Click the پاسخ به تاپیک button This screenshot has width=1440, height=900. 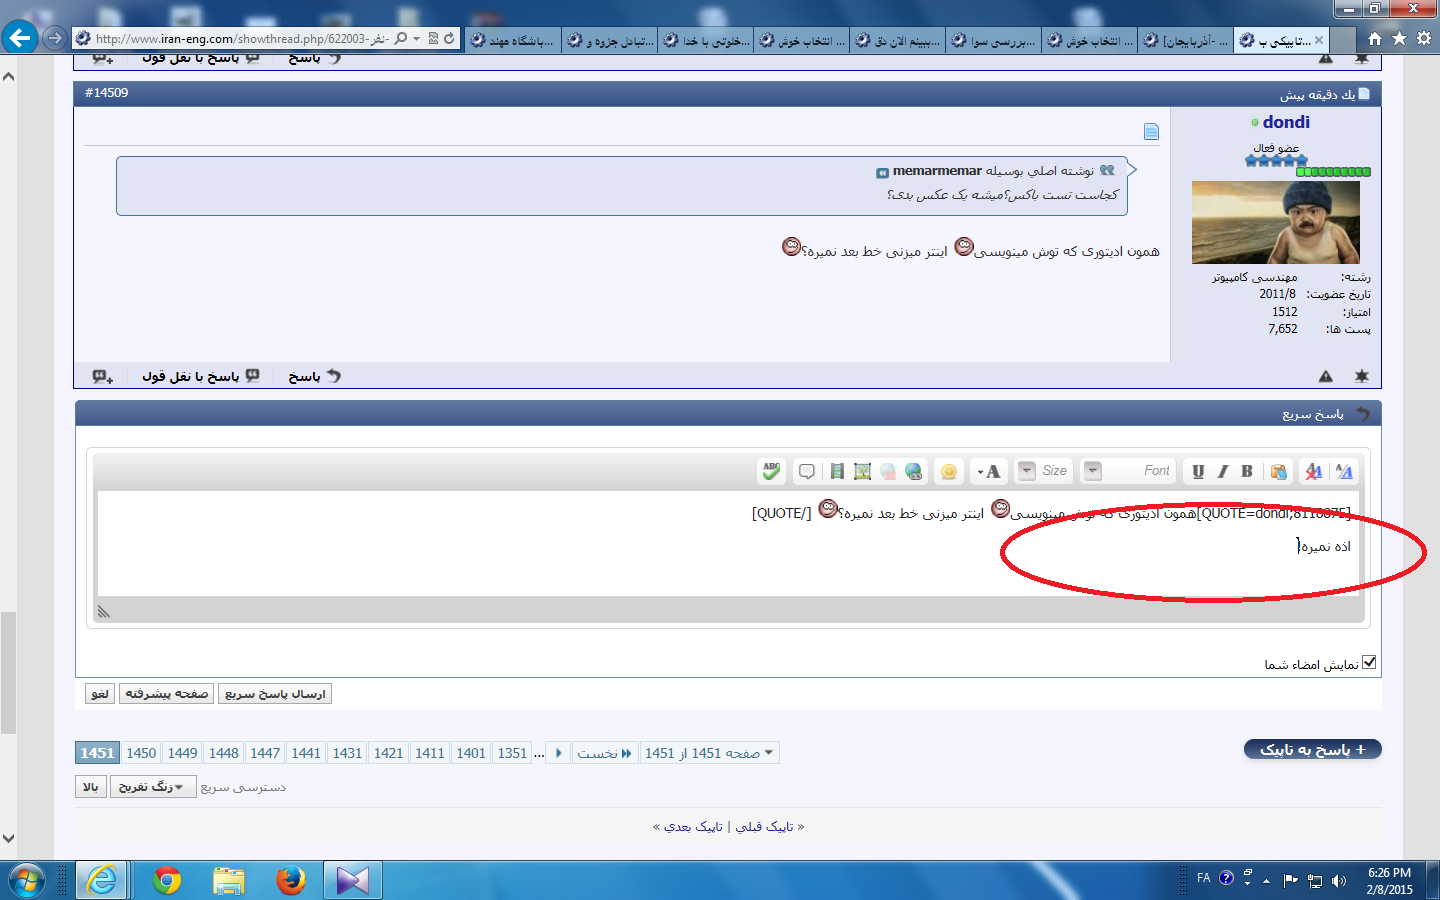1313,749
